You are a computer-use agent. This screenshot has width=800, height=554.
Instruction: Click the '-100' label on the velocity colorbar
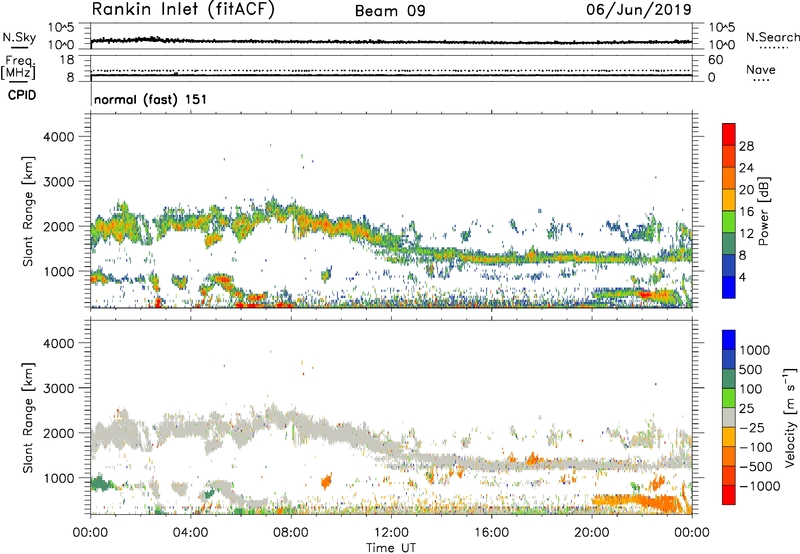coord(755,447)
